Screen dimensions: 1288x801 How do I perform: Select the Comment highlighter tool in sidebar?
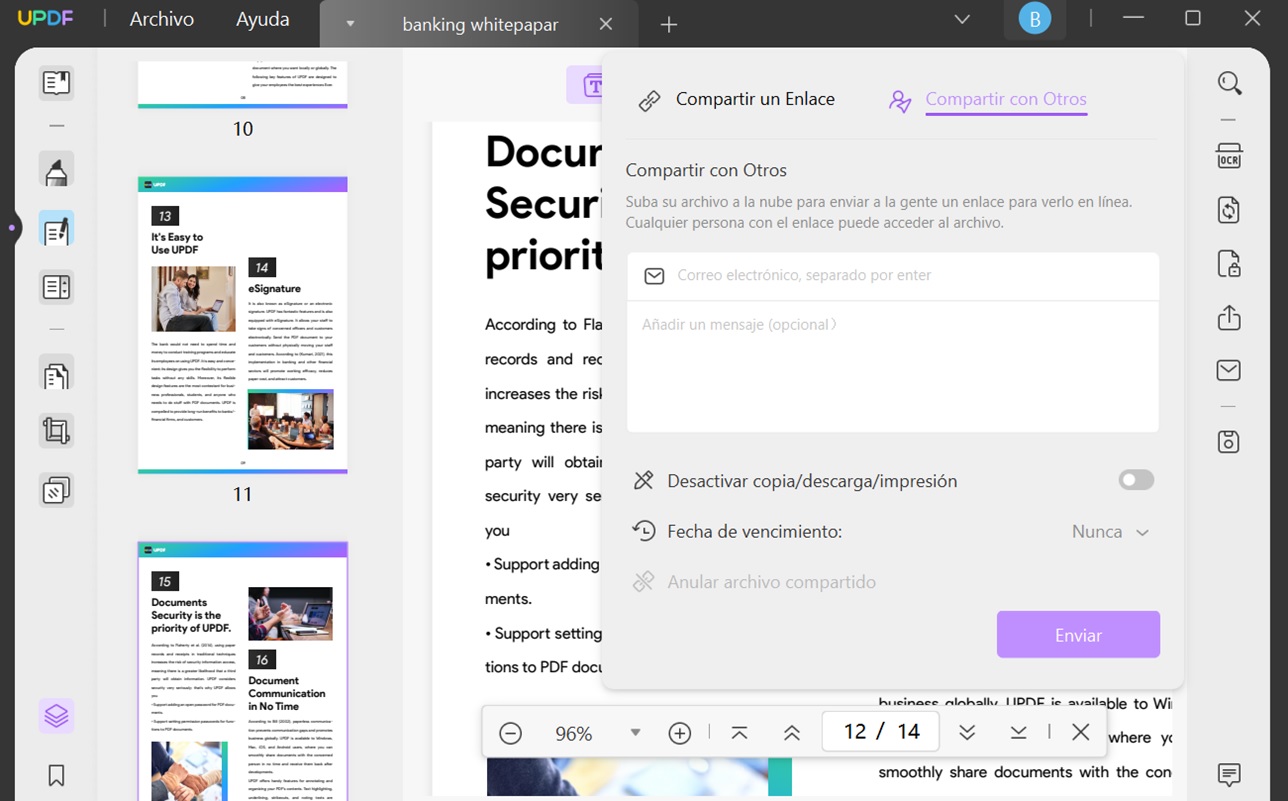click(56, 170)
